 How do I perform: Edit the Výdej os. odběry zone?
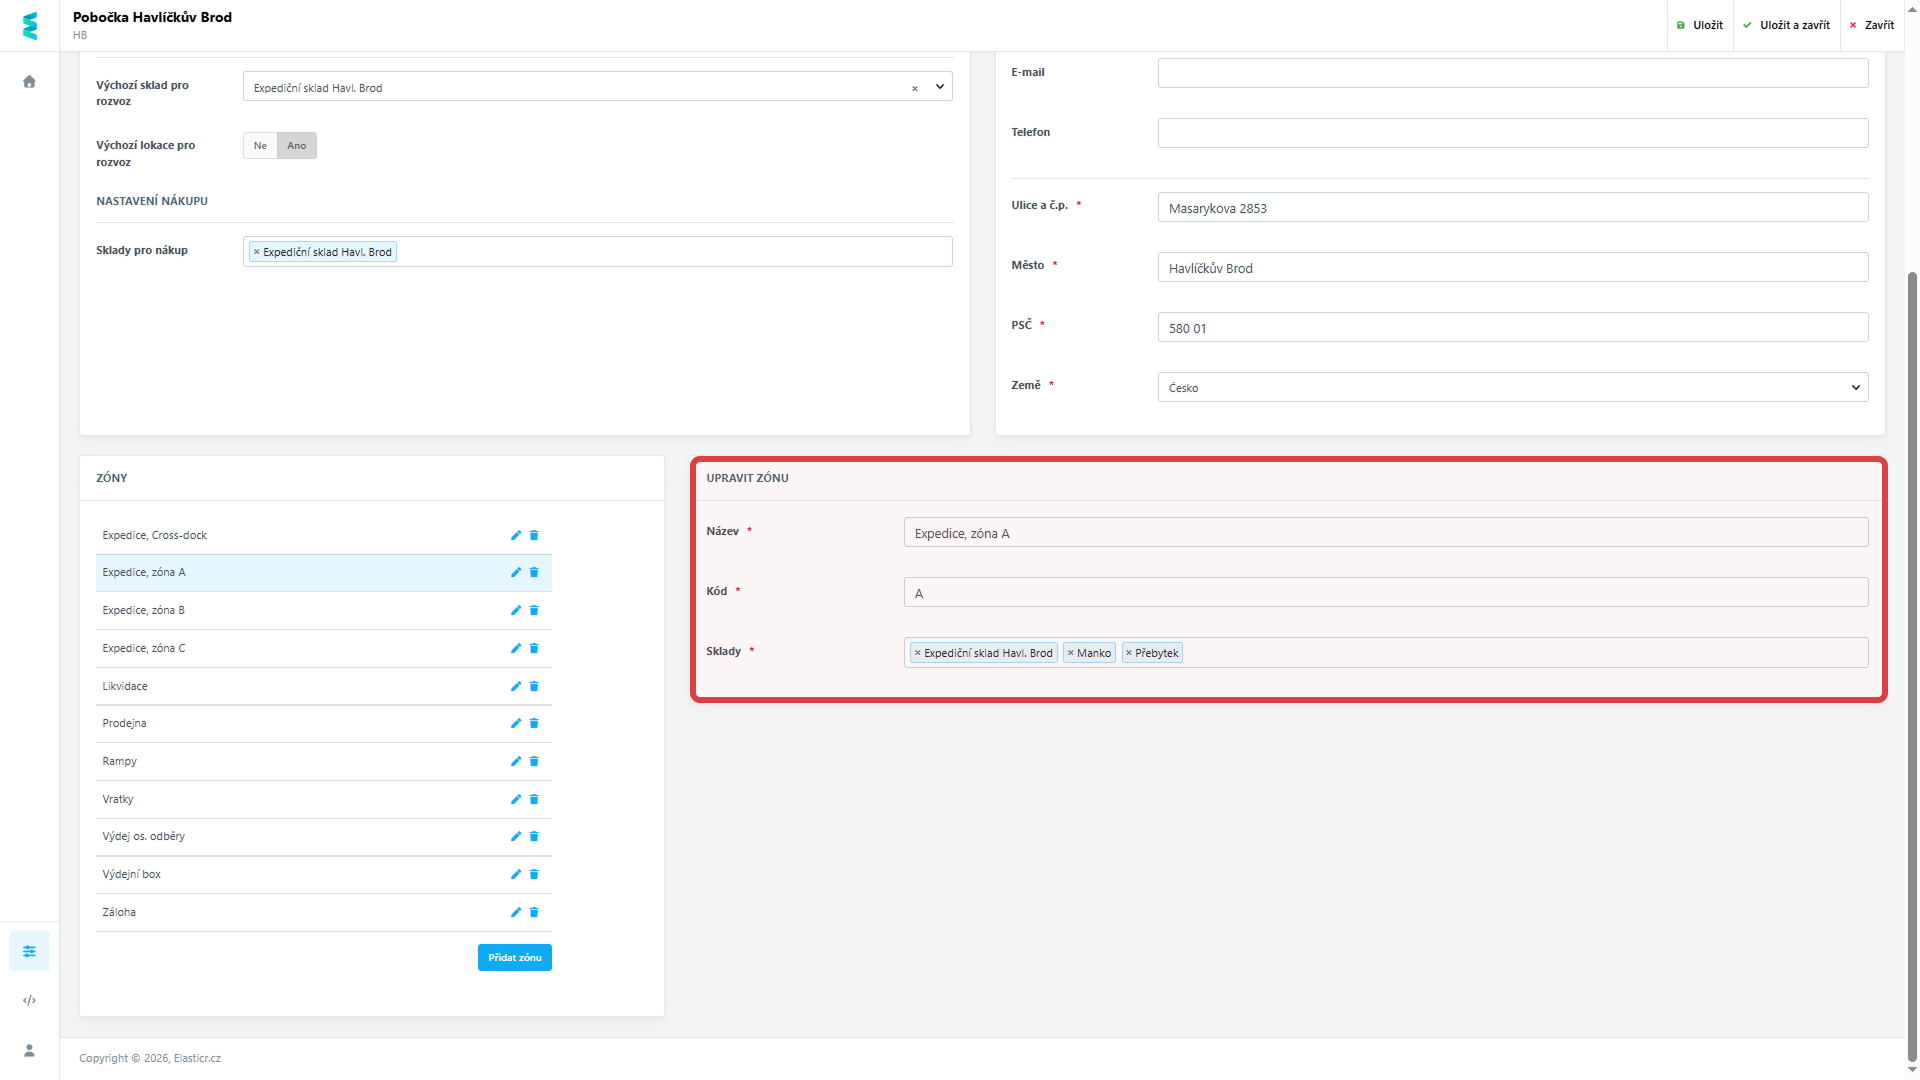[516, 836]
